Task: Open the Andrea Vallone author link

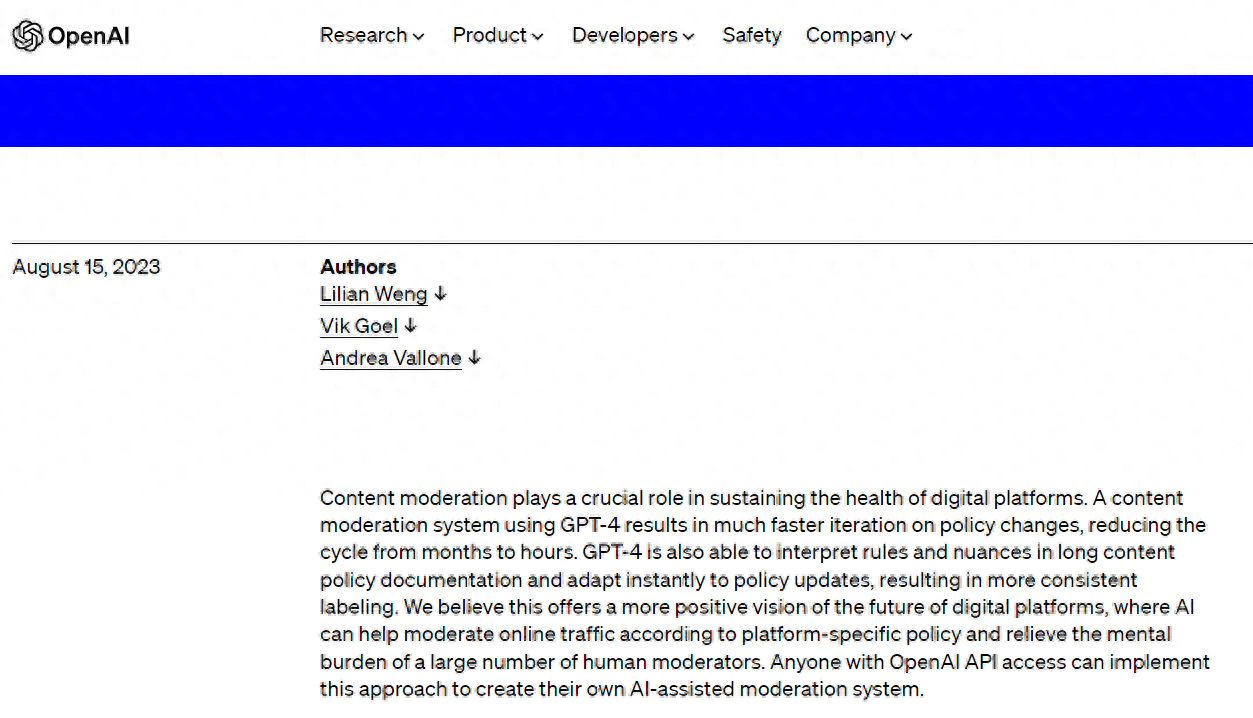Action: (x=390, y=358)
